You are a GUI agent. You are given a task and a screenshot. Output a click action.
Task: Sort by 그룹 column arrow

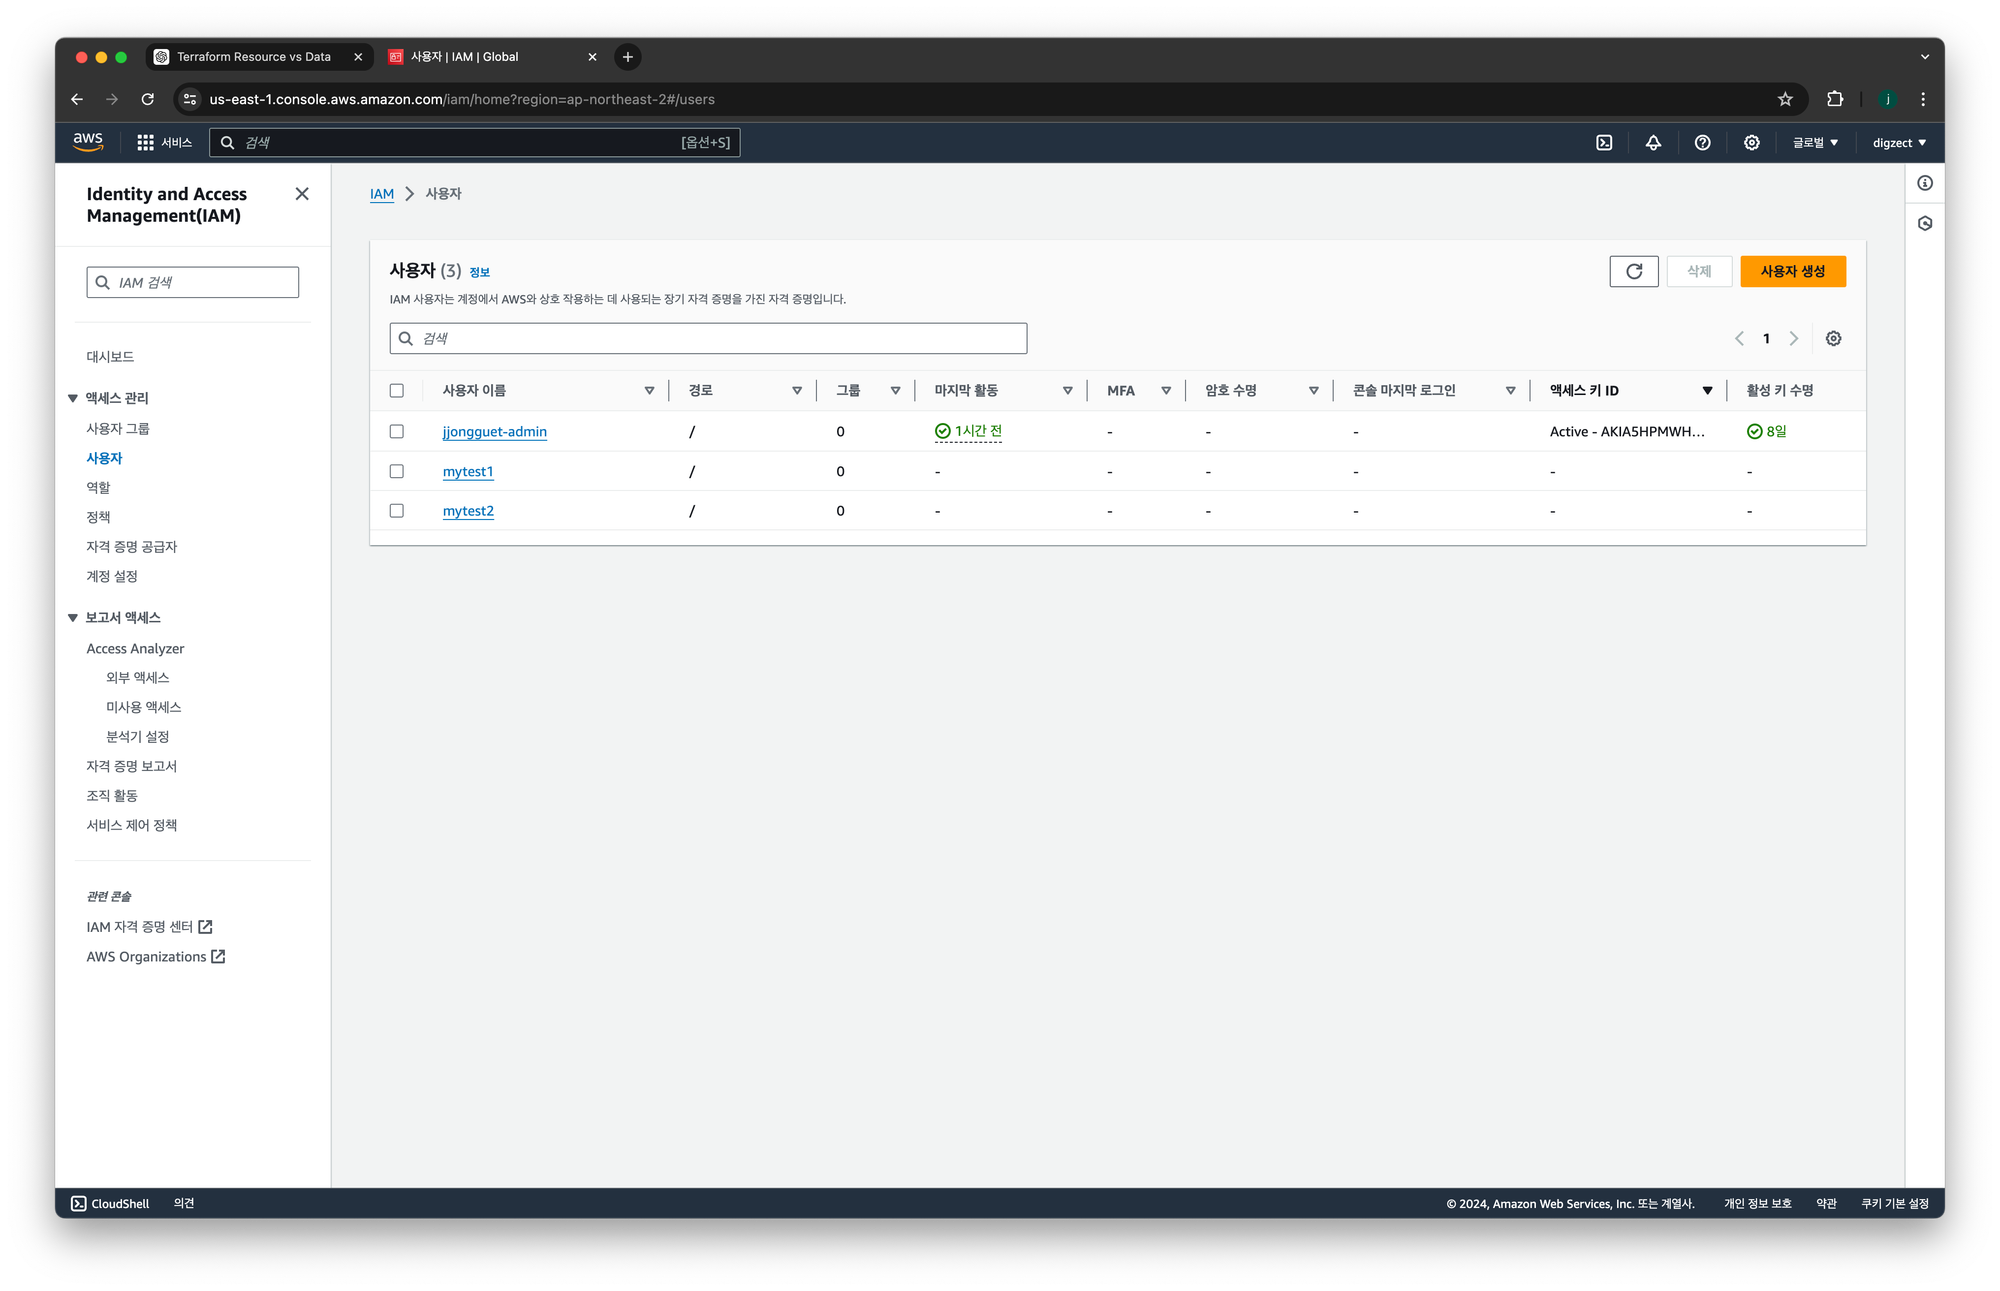[895, 391]
